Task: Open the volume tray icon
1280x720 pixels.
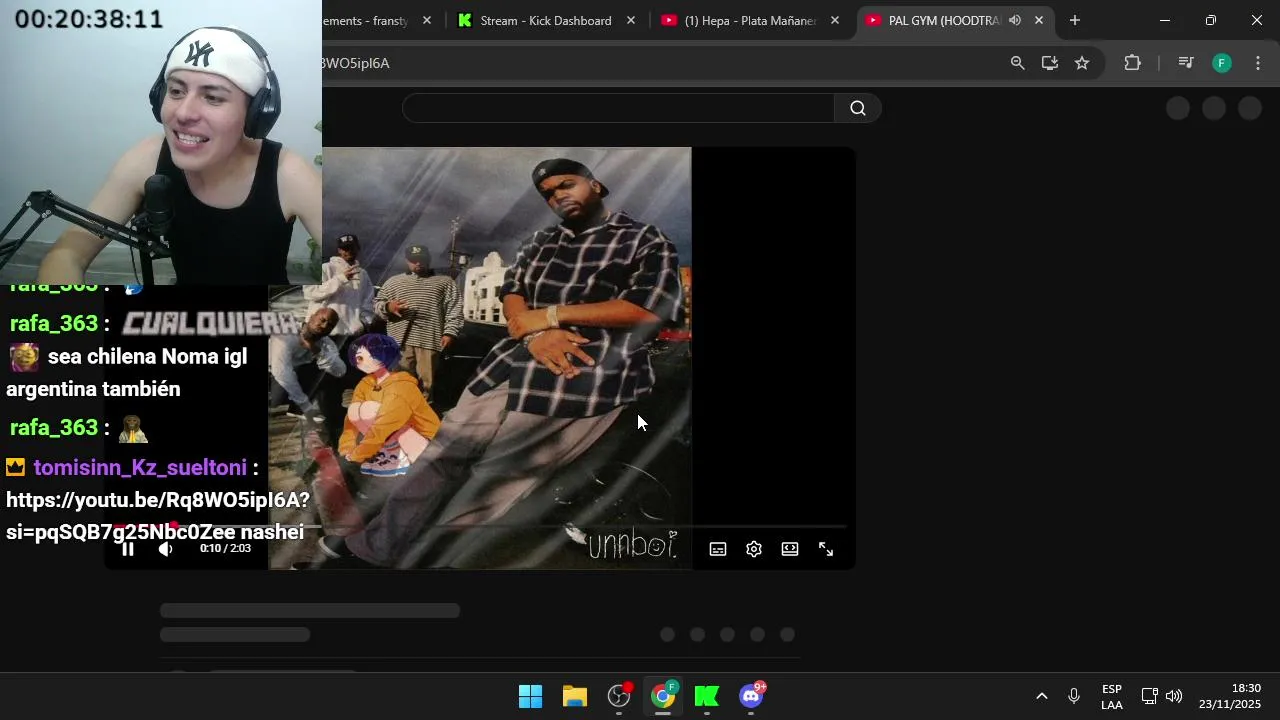Action: coord(1174,696)
